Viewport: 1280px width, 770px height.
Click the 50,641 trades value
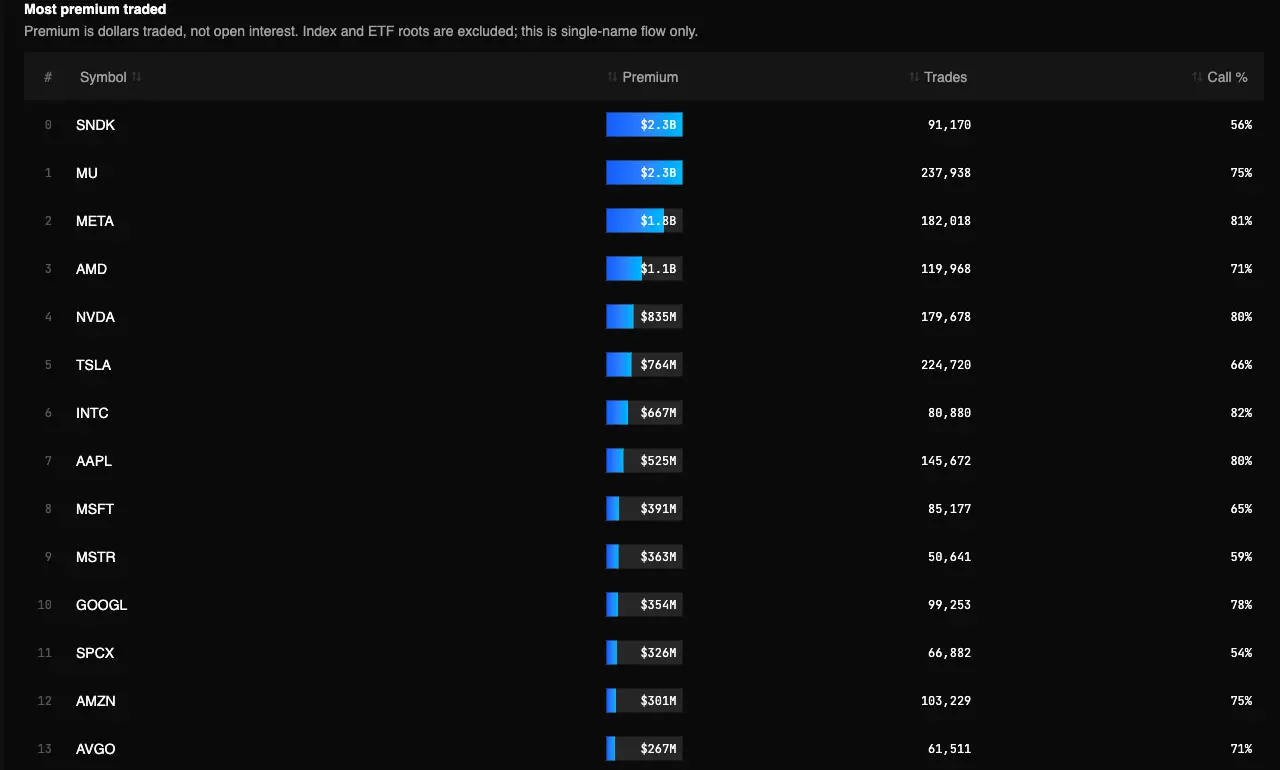(x=949, y=557)
